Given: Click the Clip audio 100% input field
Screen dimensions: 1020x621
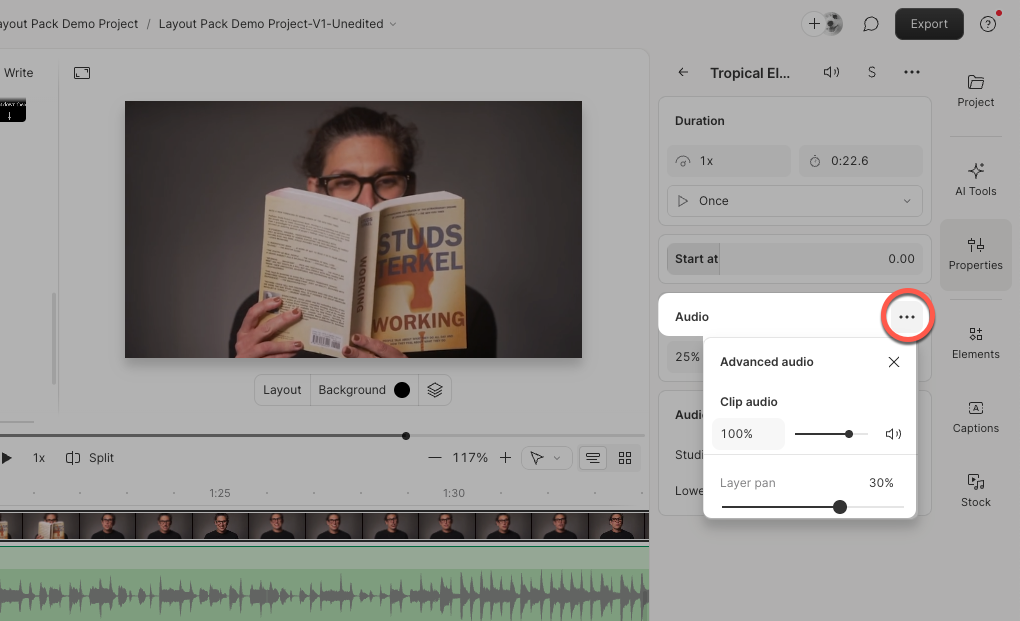Looking at the screenshot, I should coord(747,433).
